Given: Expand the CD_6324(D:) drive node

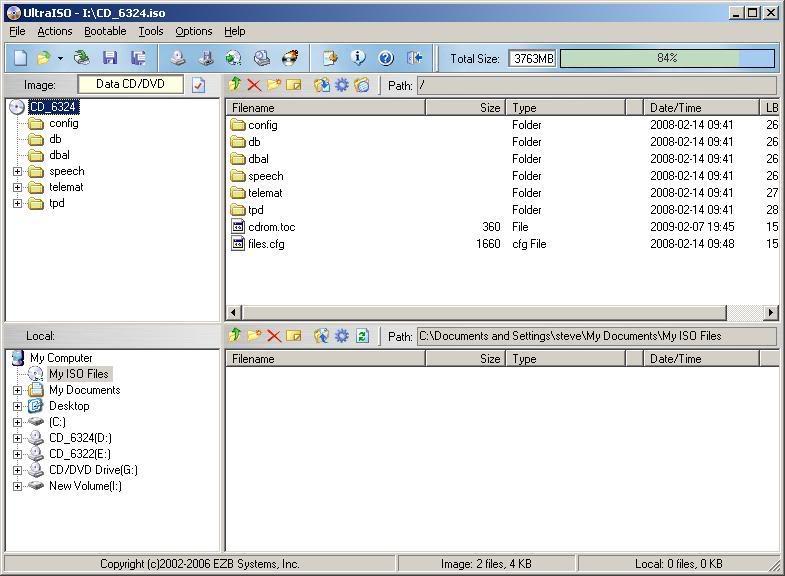Looking at the screenshot, I should [18, 438].
